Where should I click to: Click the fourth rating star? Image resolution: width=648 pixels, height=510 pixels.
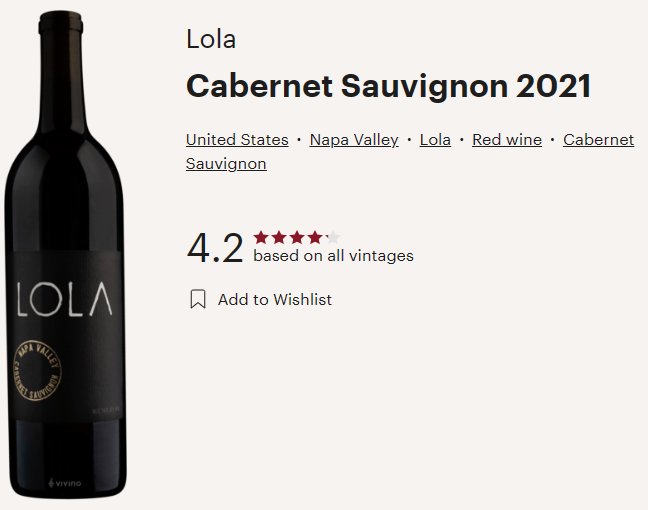(315, 237)
